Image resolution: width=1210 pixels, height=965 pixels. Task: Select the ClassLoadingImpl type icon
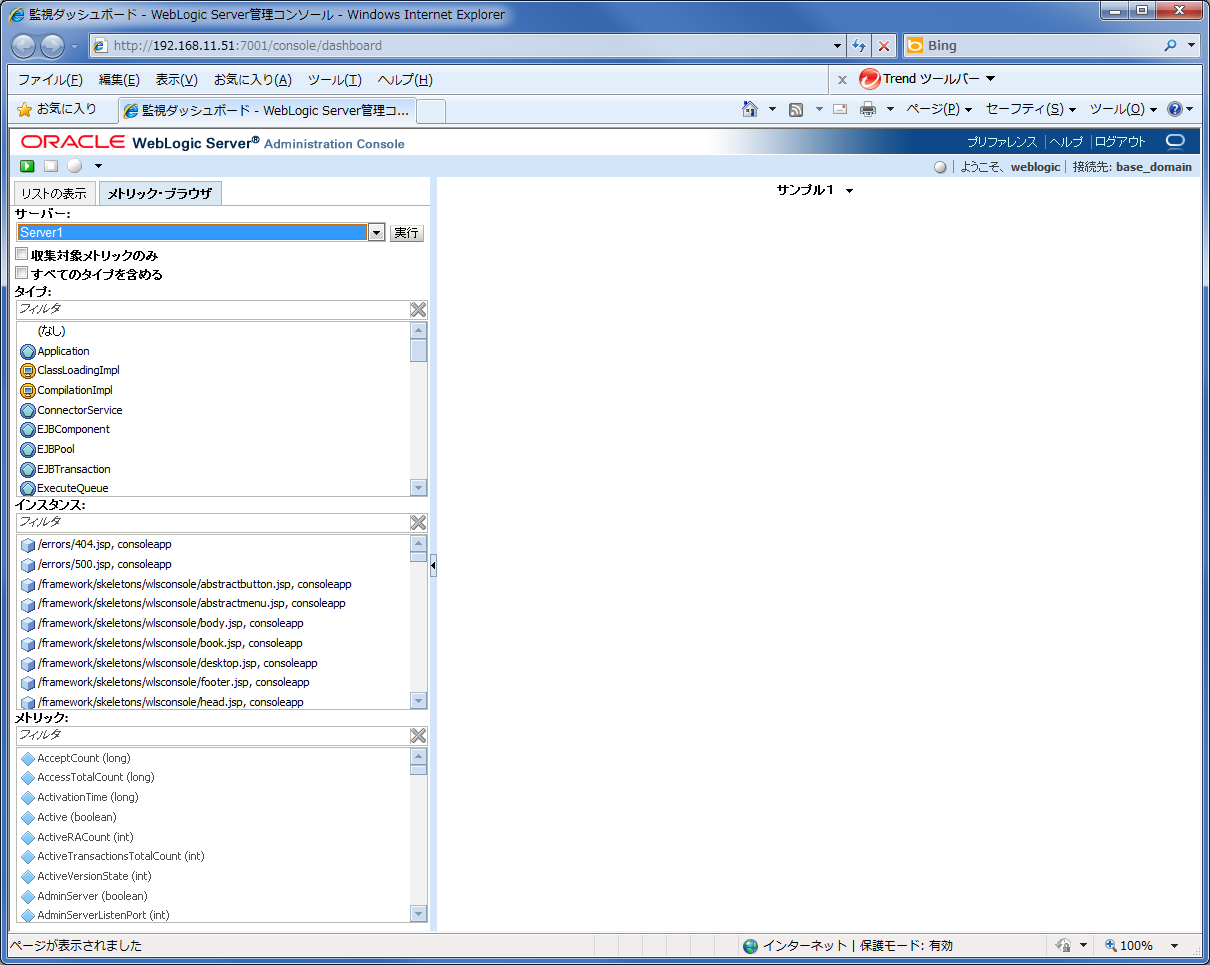tap(28, 371)
